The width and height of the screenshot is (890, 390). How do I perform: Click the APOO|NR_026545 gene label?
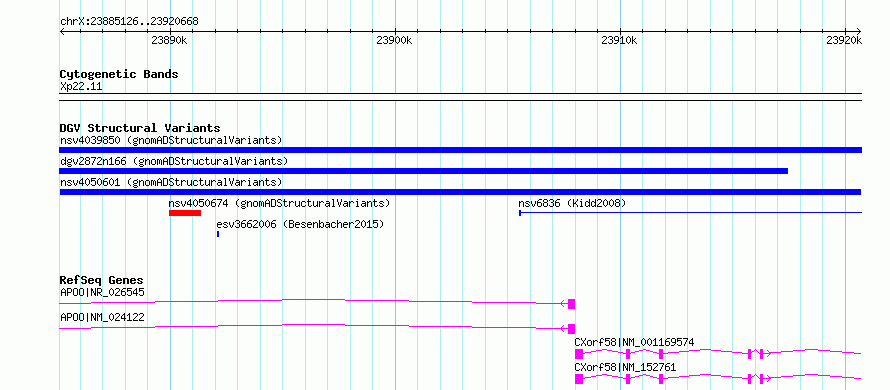[102, 293]
